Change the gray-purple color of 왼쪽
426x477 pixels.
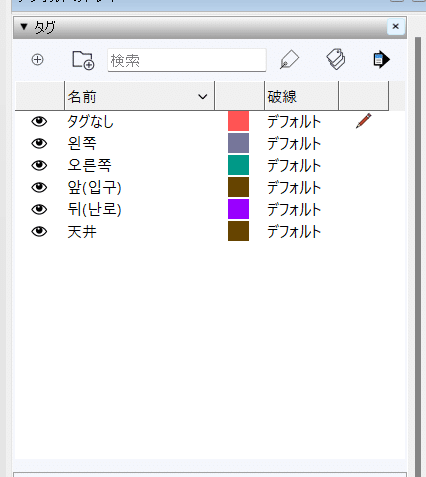tap(238, 143)
